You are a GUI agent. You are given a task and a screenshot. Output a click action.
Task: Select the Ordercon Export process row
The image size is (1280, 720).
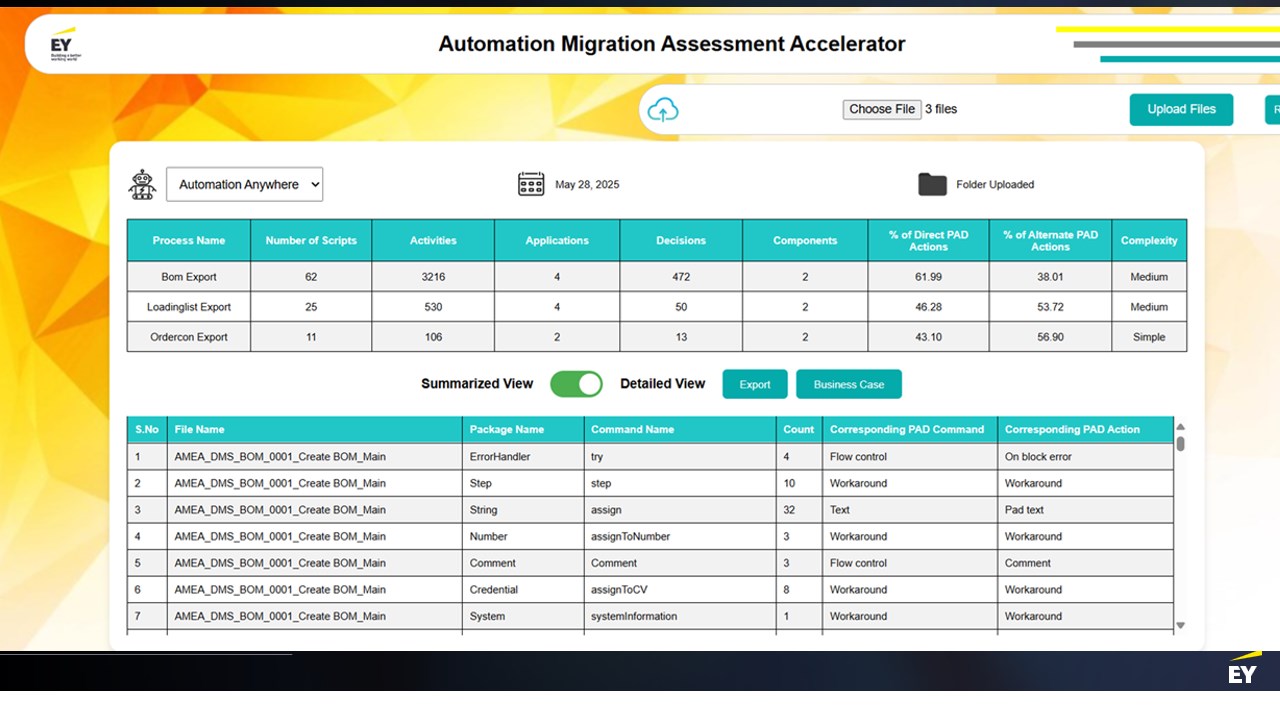tap(657, 337)
